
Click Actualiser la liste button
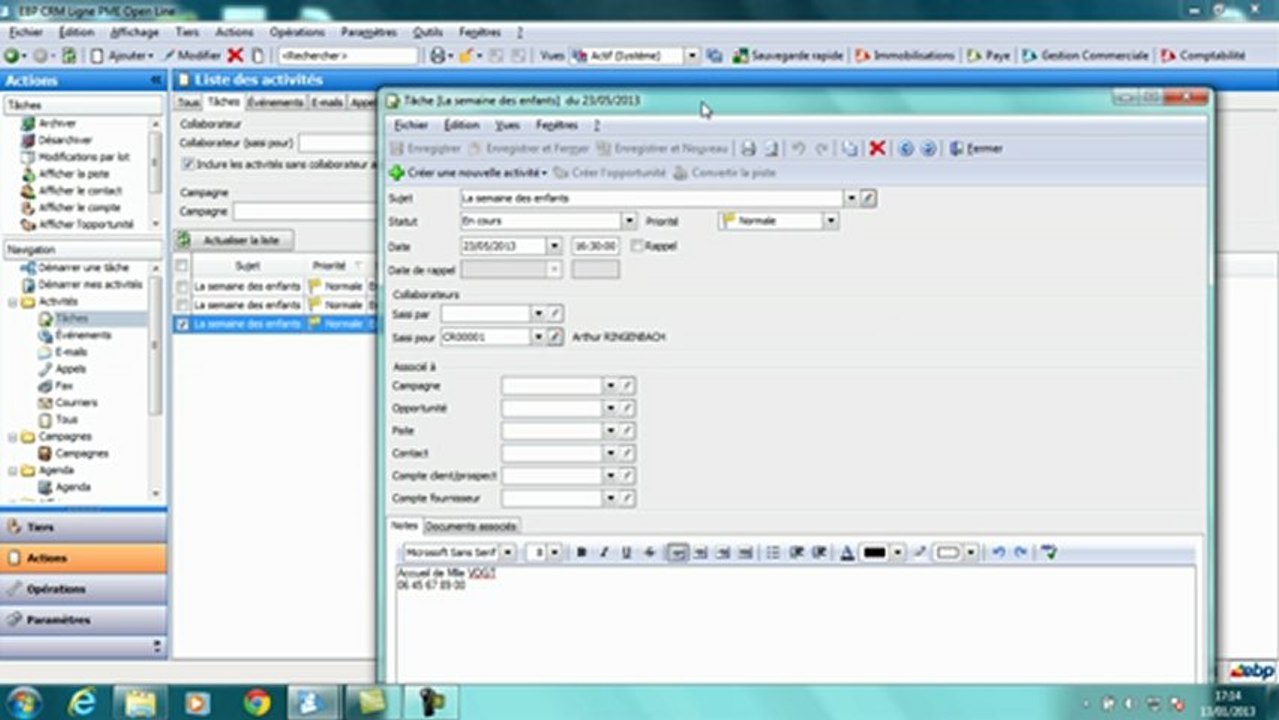click(x=234, y=240)
